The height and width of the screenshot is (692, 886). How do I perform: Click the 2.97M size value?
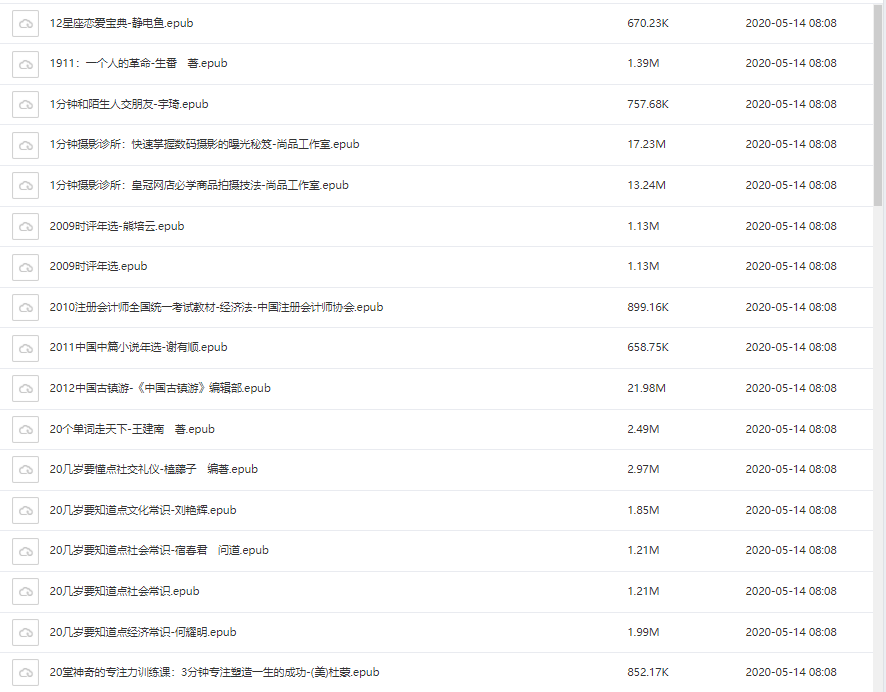(643, 469)
